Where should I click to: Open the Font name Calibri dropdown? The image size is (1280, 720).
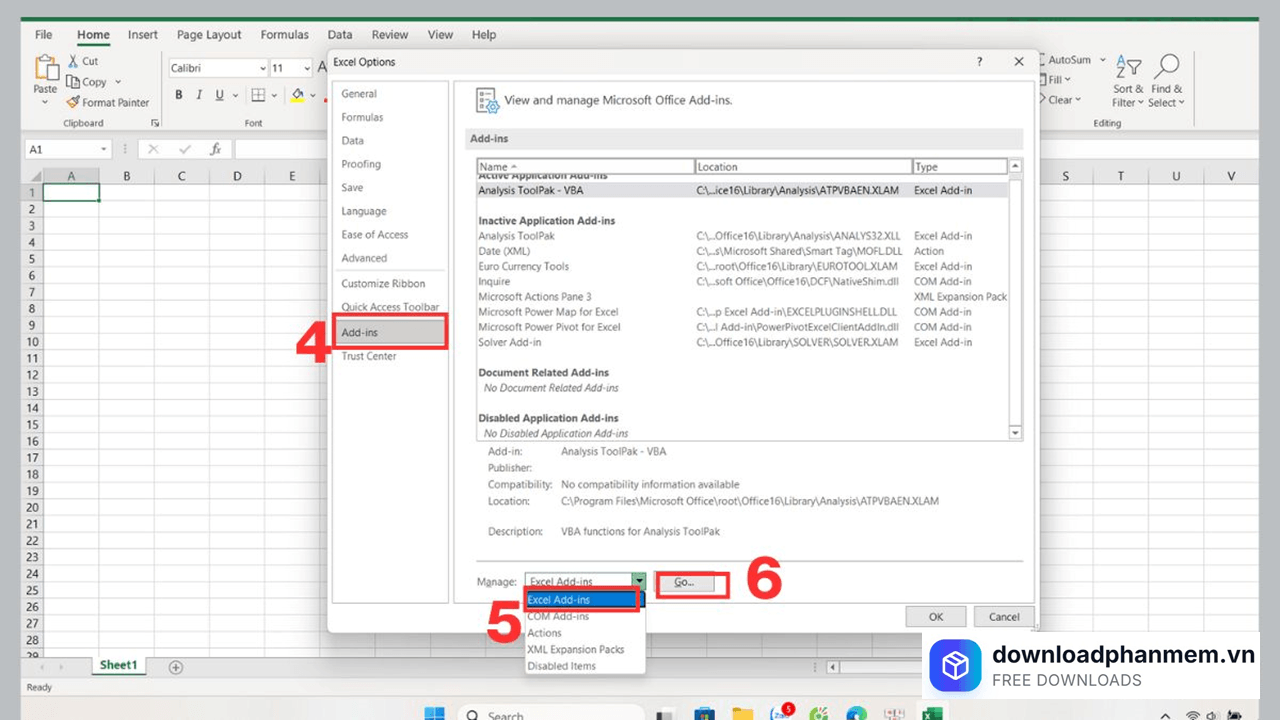coord(263,68)
